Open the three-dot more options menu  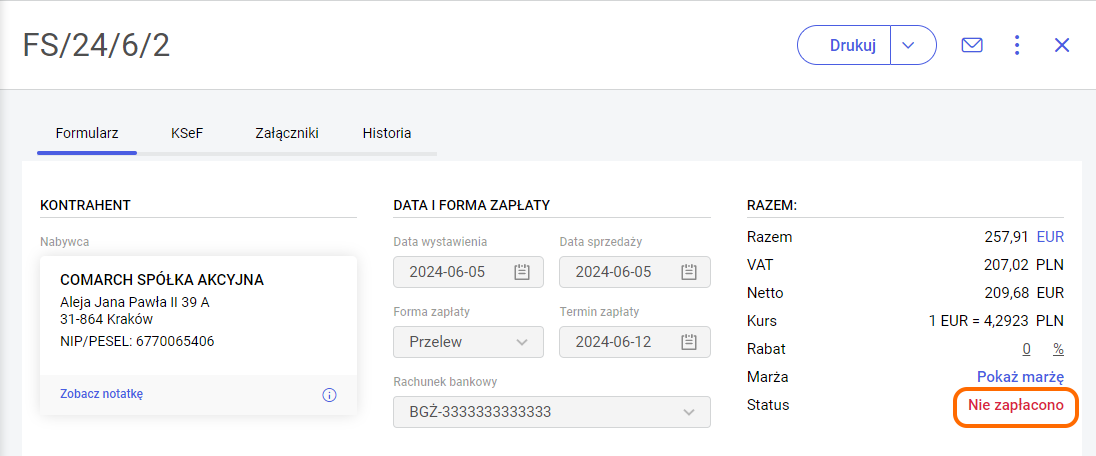click(x=1017, y=45)
